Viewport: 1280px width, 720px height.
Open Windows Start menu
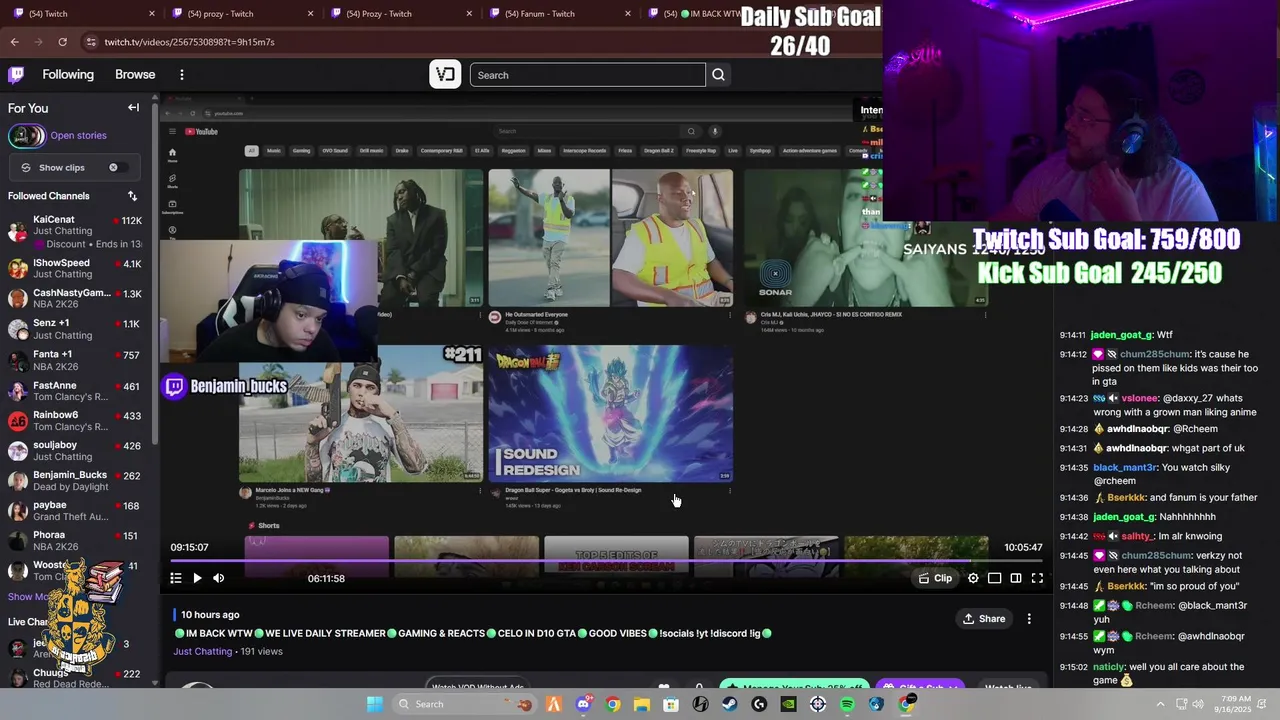[374, 704]
